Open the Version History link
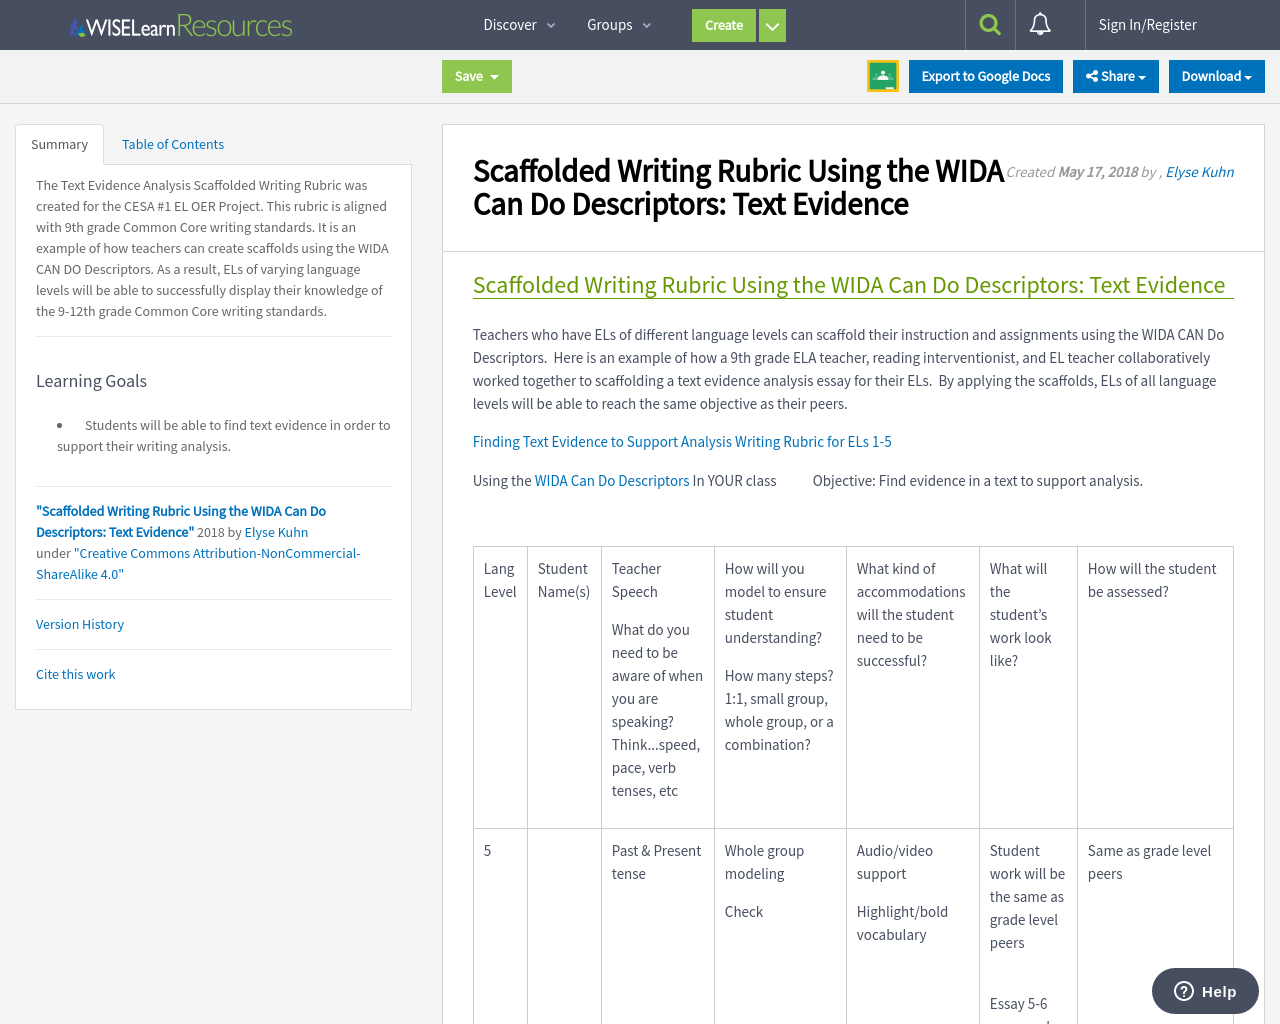 [x=79, y=623]
